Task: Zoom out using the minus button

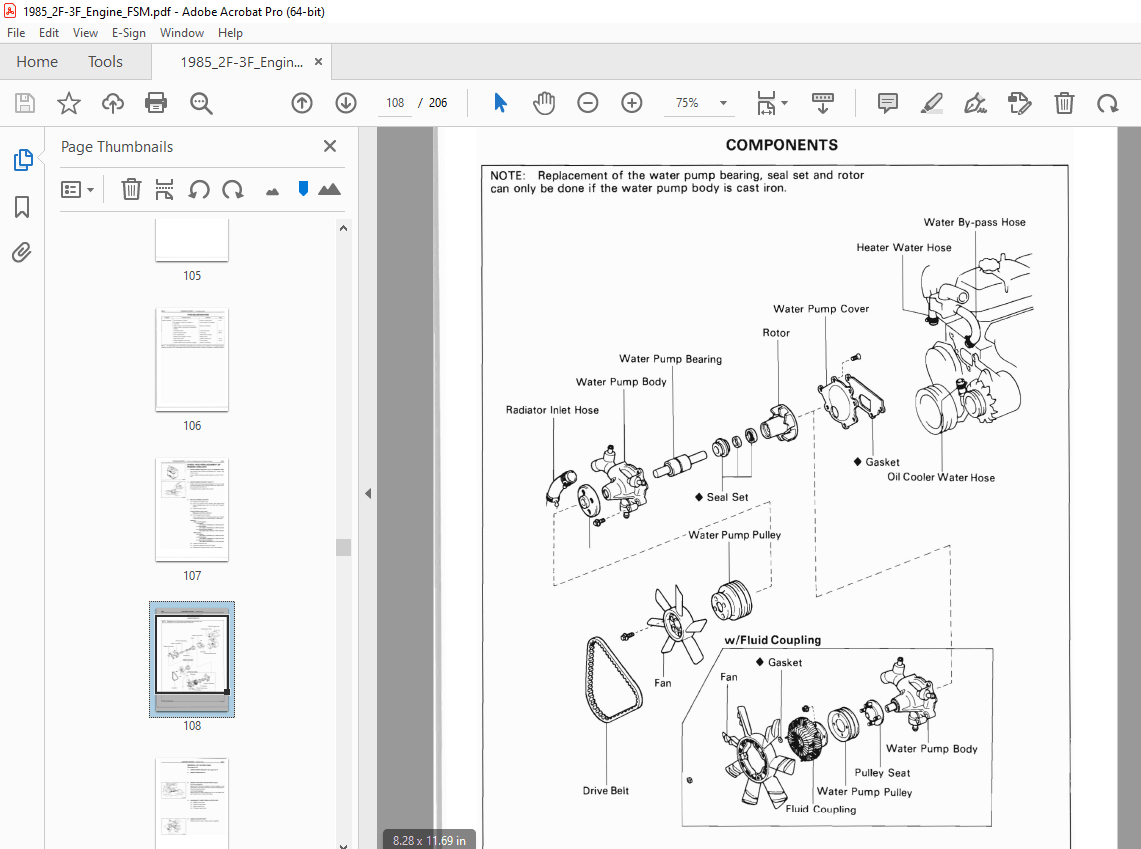Action: 587,102
